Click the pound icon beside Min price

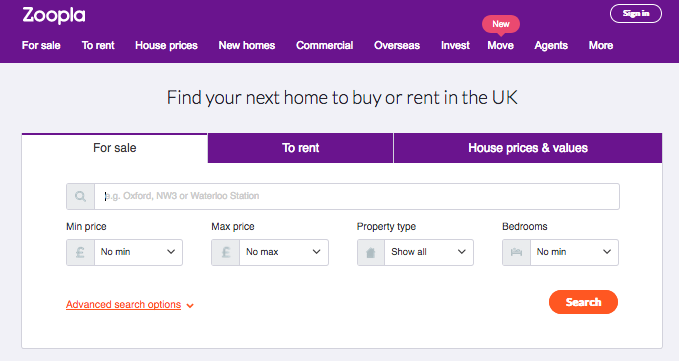80,252
